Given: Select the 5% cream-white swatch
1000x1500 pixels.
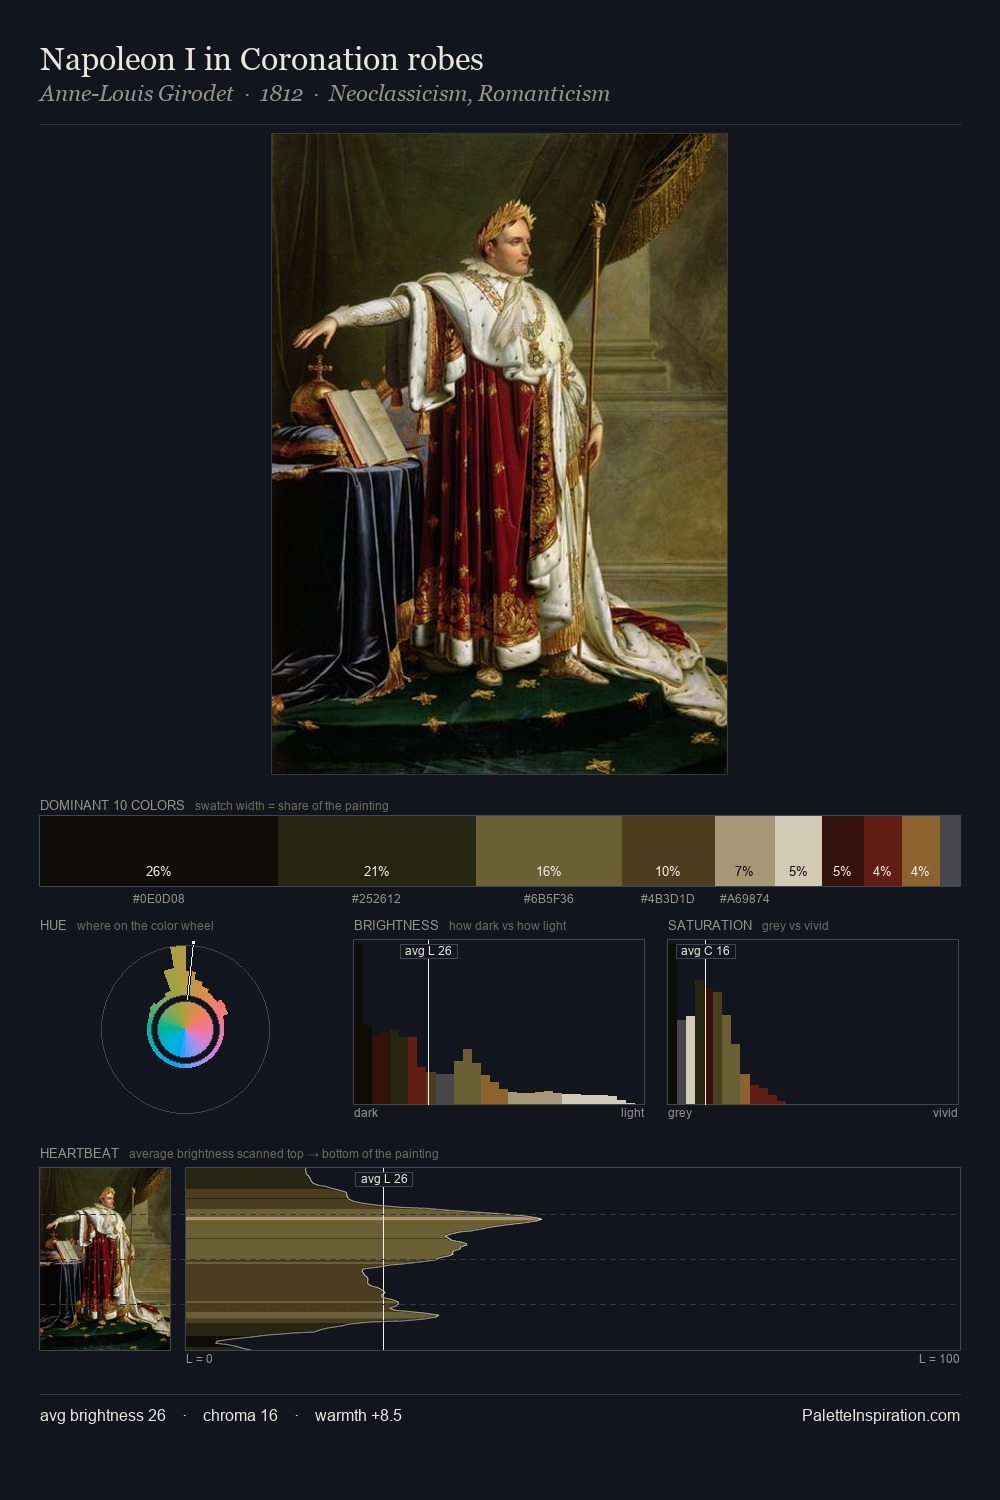Looking at the screenshot, I should (798, 851).
